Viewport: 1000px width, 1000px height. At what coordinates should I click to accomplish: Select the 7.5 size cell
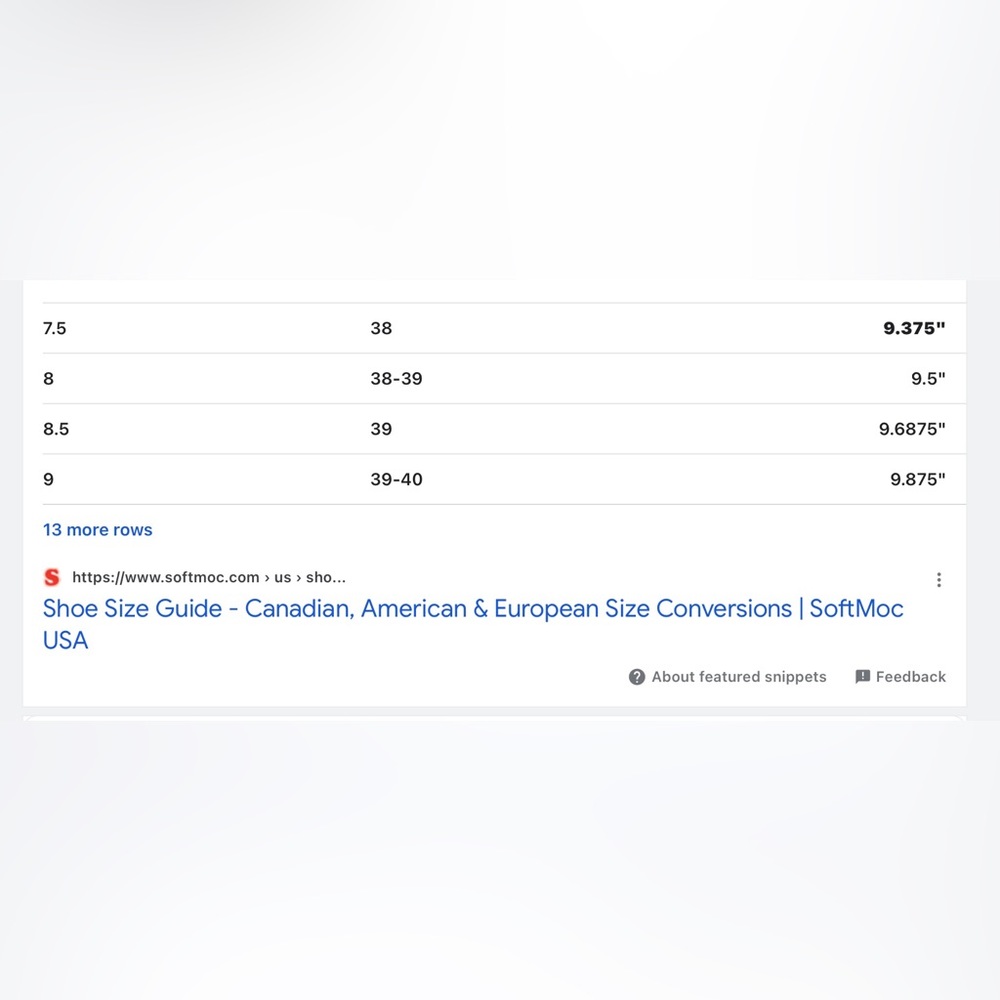click(x=55, y=328)
